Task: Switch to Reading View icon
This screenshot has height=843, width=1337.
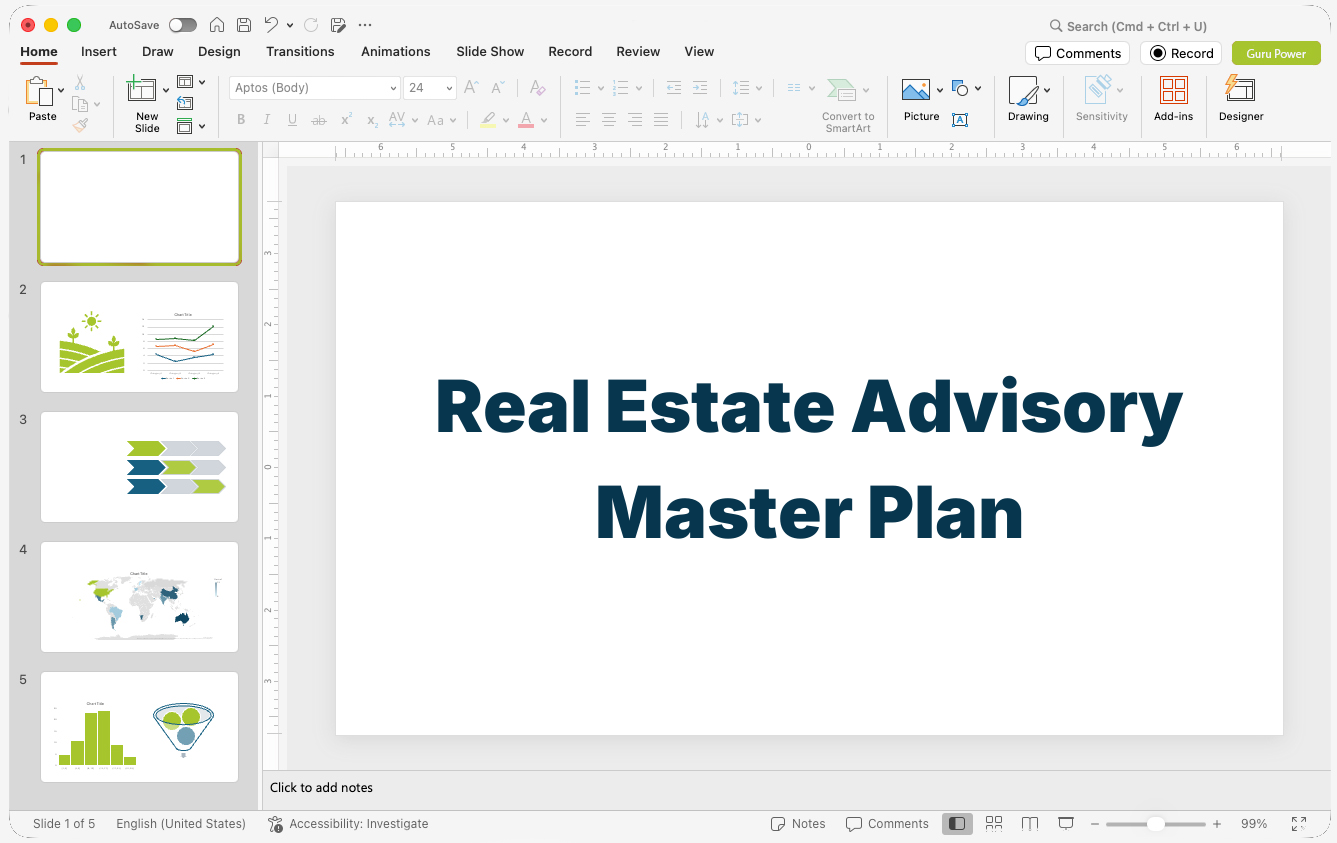Action: click(x=1030, y=824)
